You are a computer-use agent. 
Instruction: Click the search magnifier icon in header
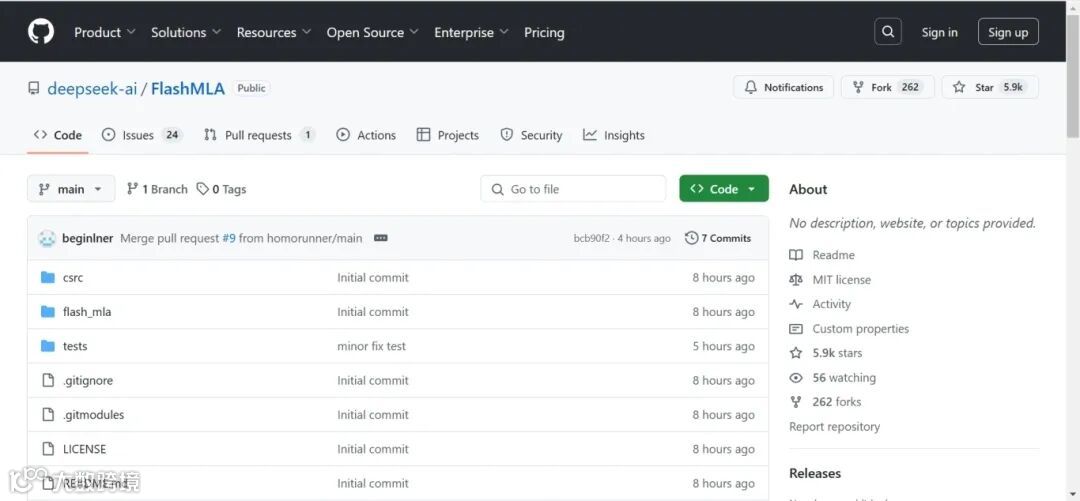pos(888,32)
